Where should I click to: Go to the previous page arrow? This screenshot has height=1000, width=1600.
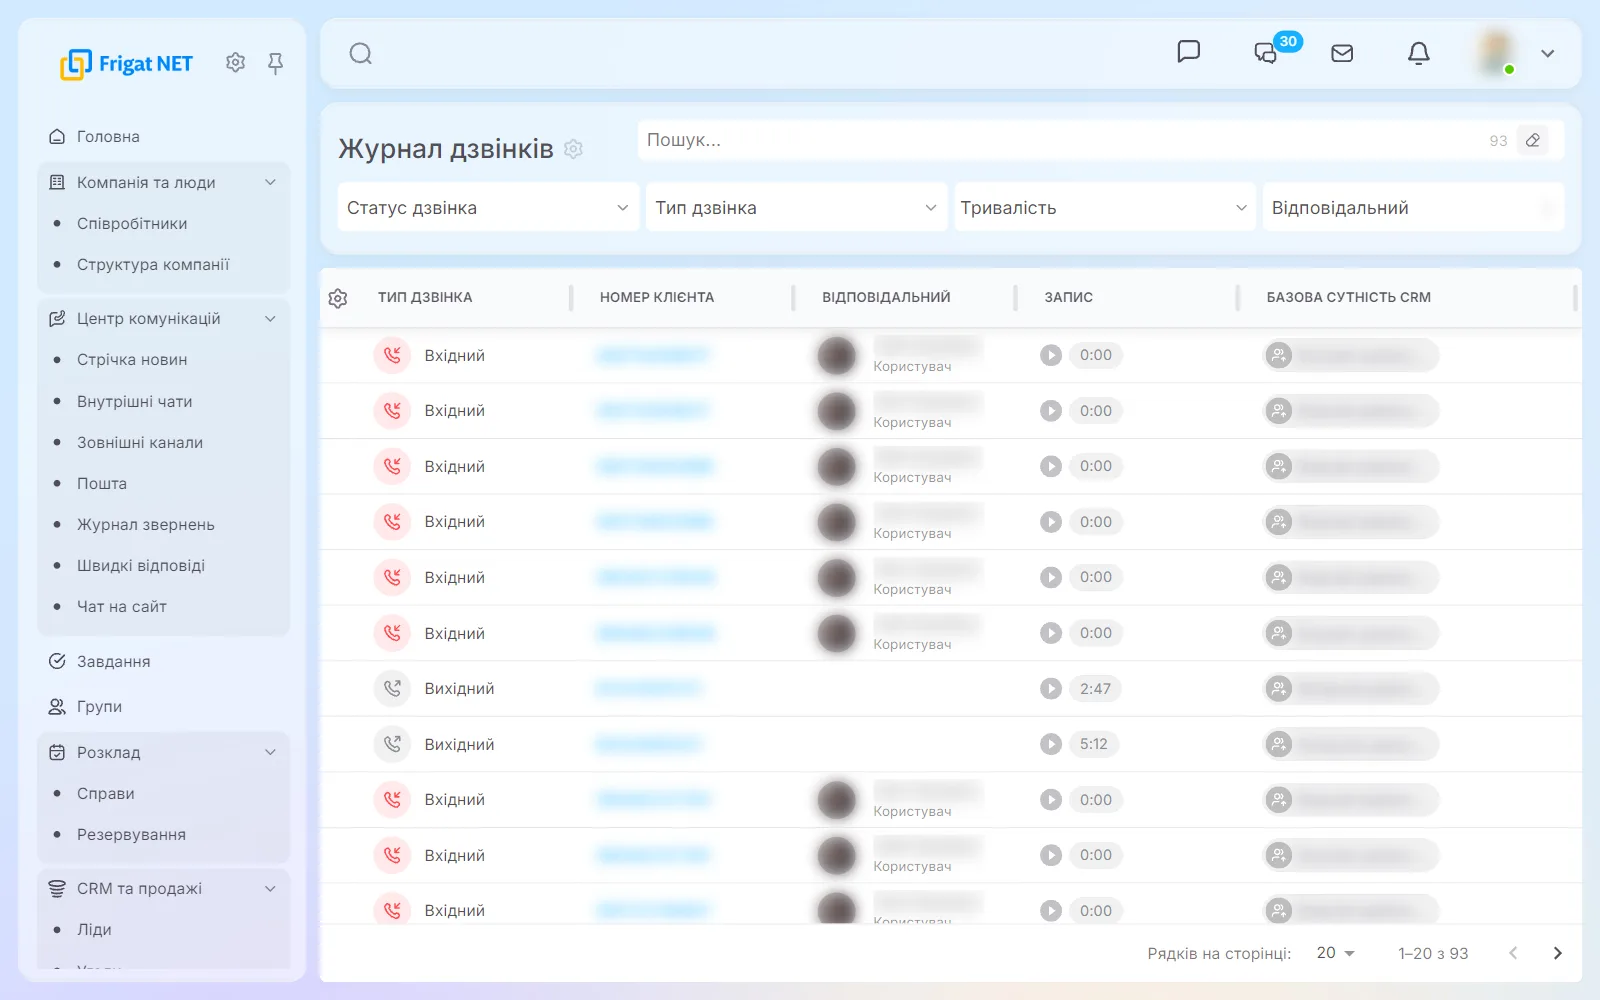coord(1513,953)
